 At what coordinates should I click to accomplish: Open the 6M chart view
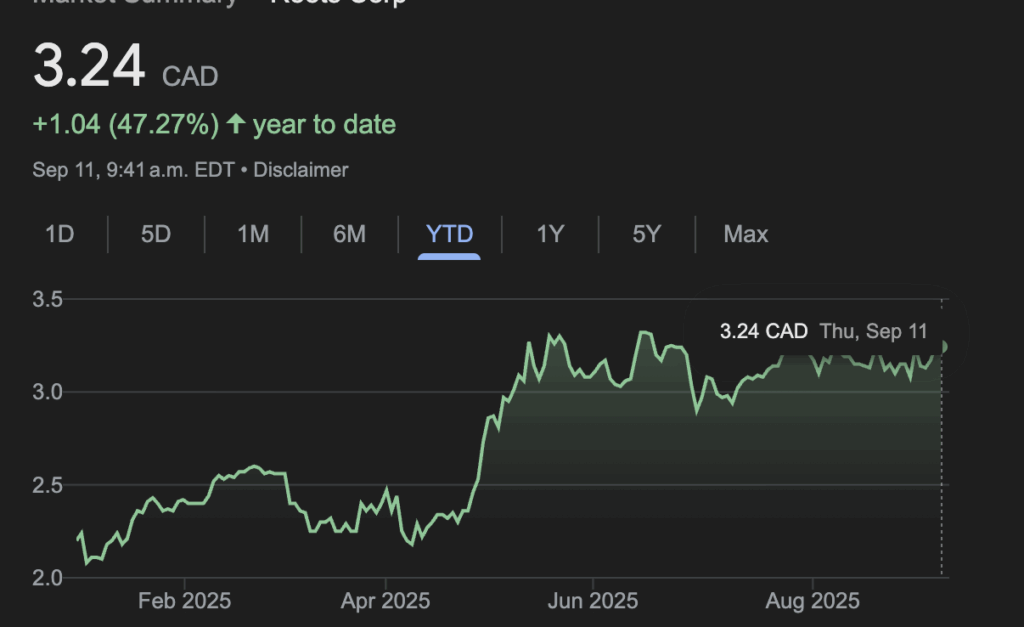(349, 234)
